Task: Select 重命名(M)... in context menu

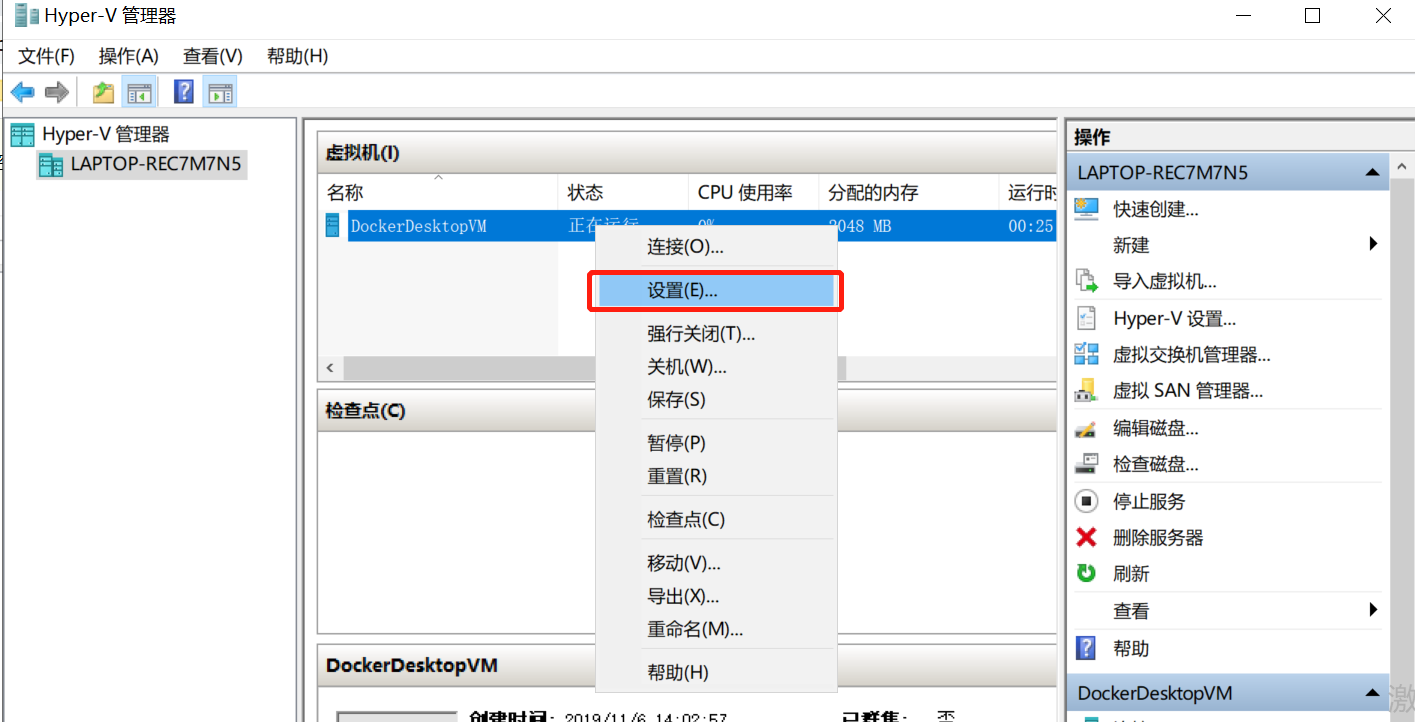Action: [716, 630]
